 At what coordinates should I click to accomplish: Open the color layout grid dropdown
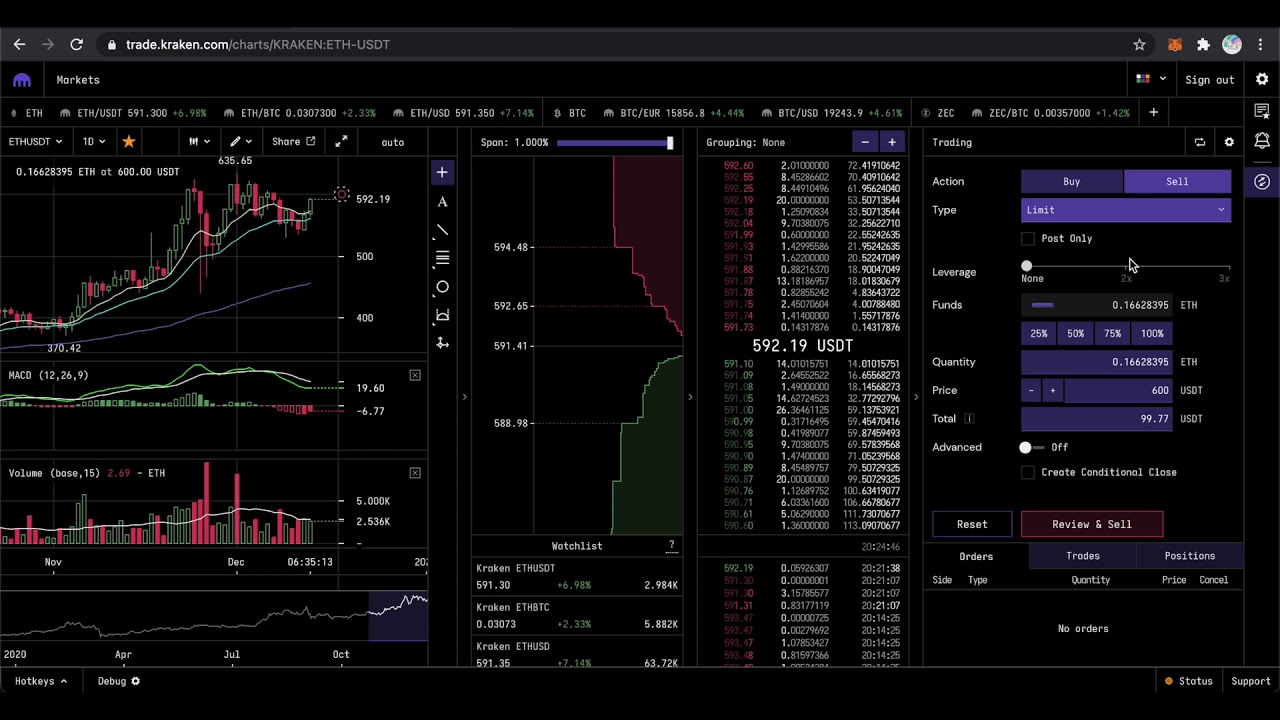[x=1151, y=80]
